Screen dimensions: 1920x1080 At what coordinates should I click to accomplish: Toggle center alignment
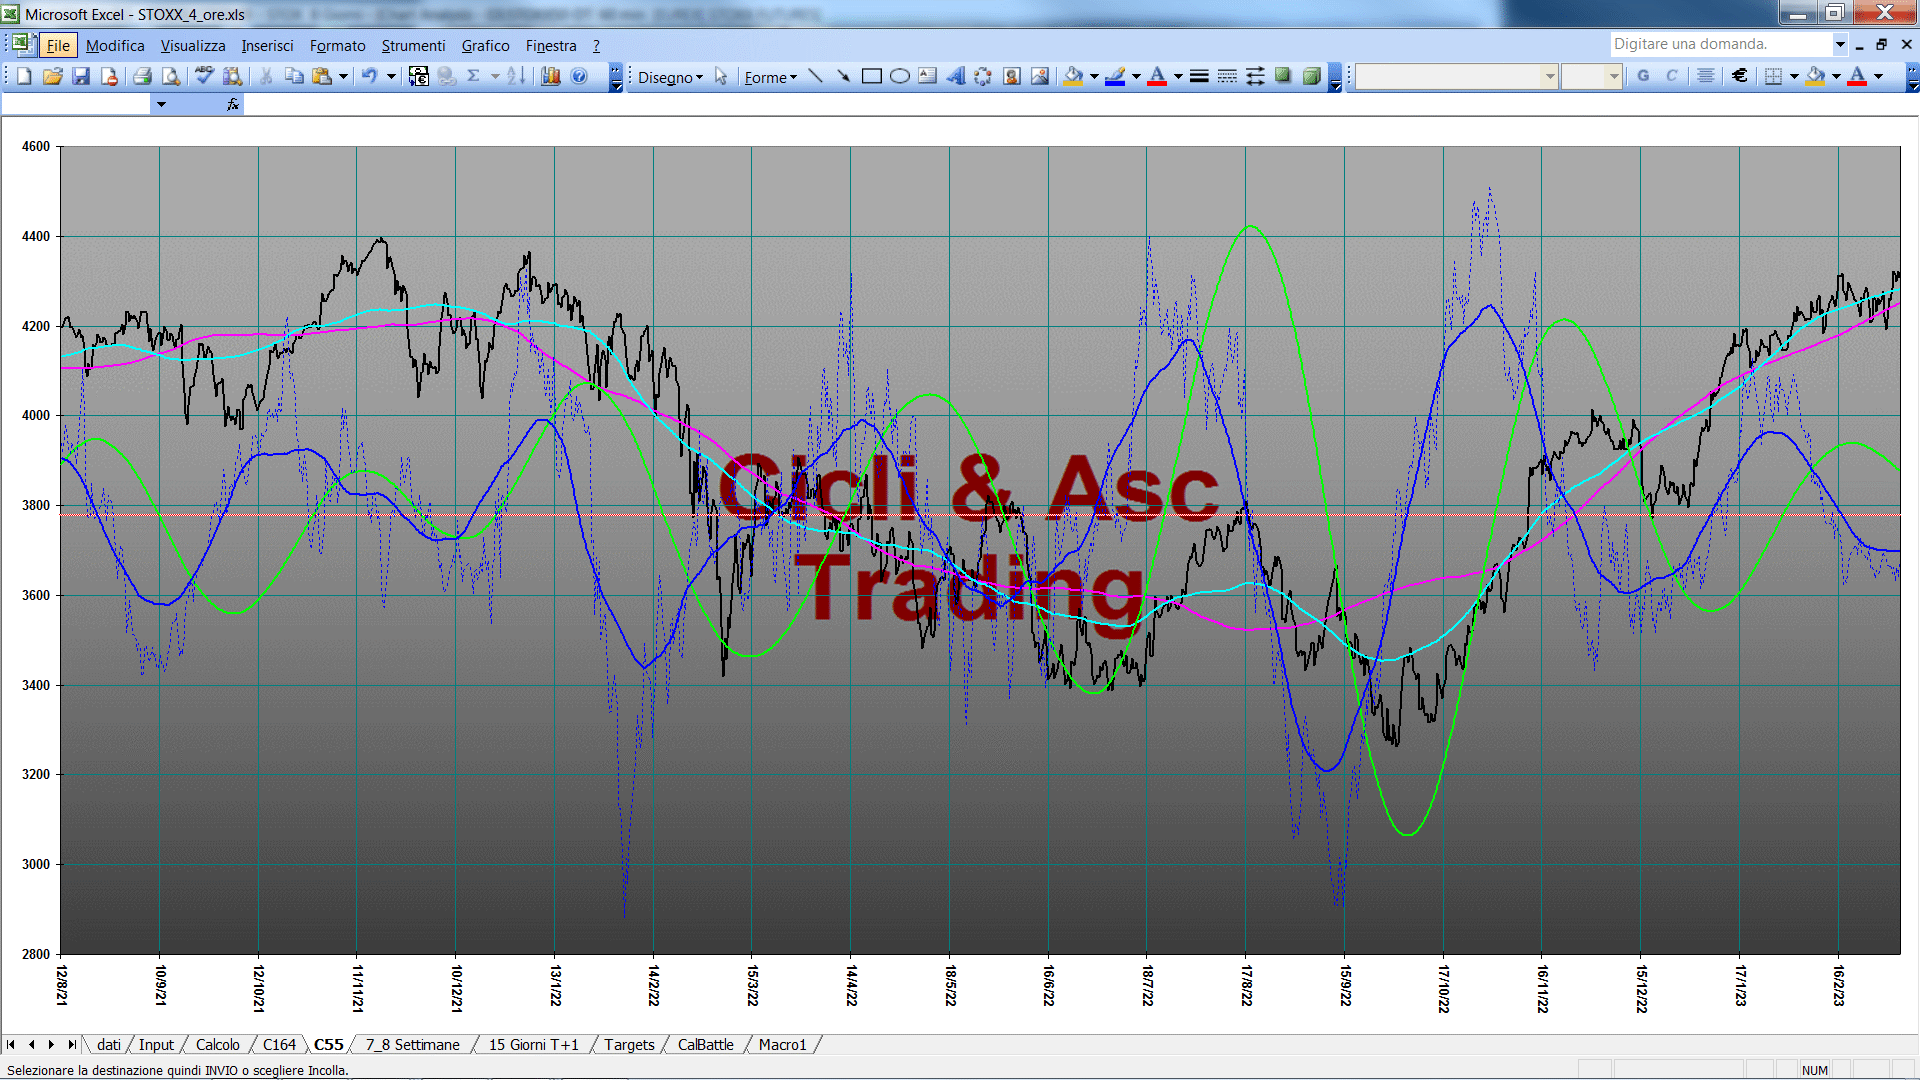(x=1706, y=76)
